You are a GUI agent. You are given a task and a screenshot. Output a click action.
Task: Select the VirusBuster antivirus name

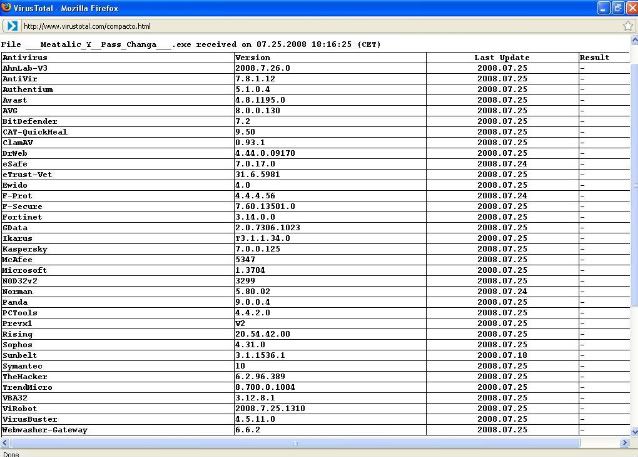click(x=30, y=419)
